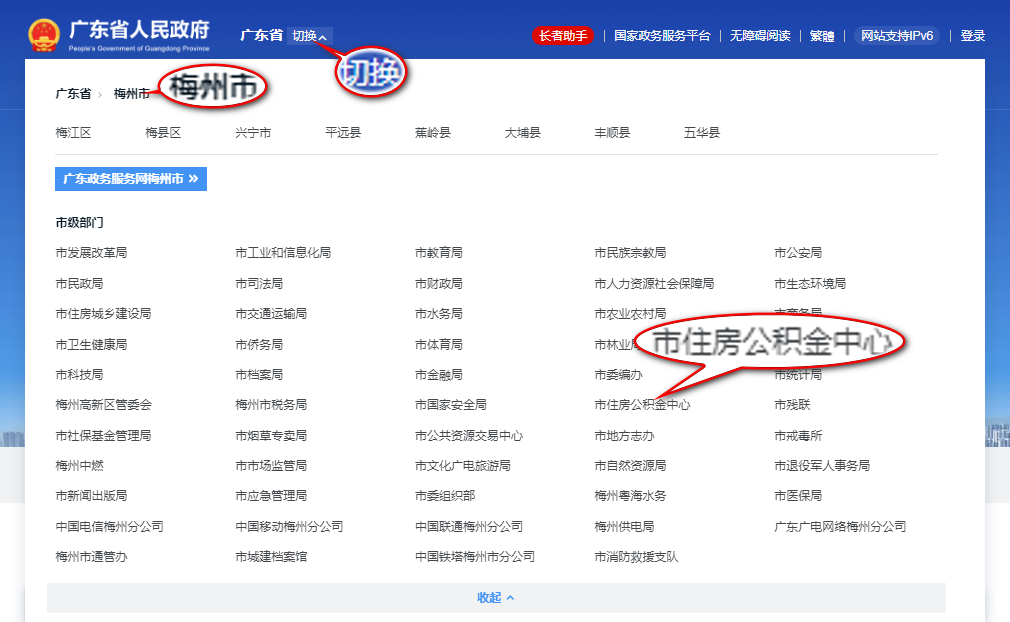This screenshot has width=1010, height=622.
Task: Select 梅州市 in the breadcrumb
Action: [x=132, y=94]
